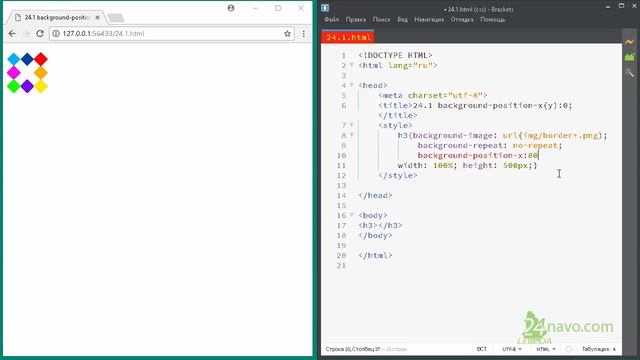The width and height of the screenshot is (640, 360).
Task: View site information icon in address bar
Action: [56, 33]
